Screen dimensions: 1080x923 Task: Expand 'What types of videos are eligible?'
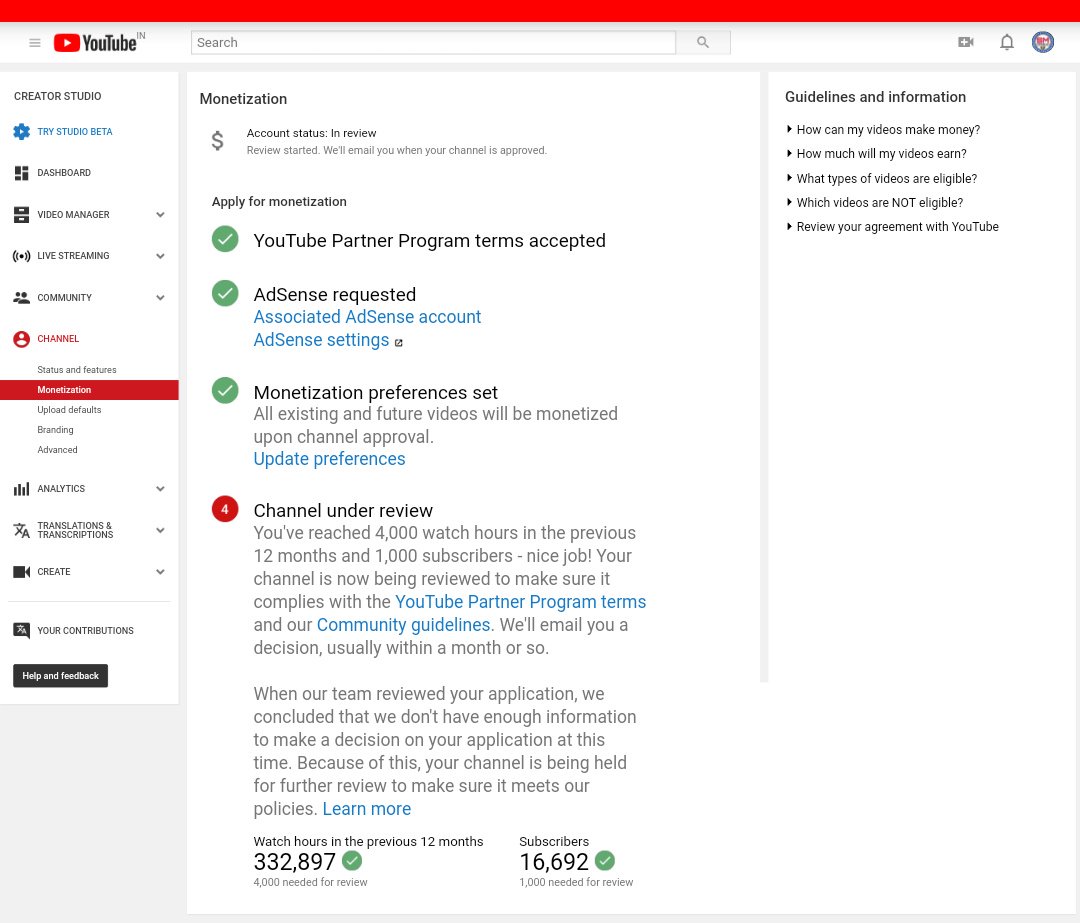(x=882, y=178)
